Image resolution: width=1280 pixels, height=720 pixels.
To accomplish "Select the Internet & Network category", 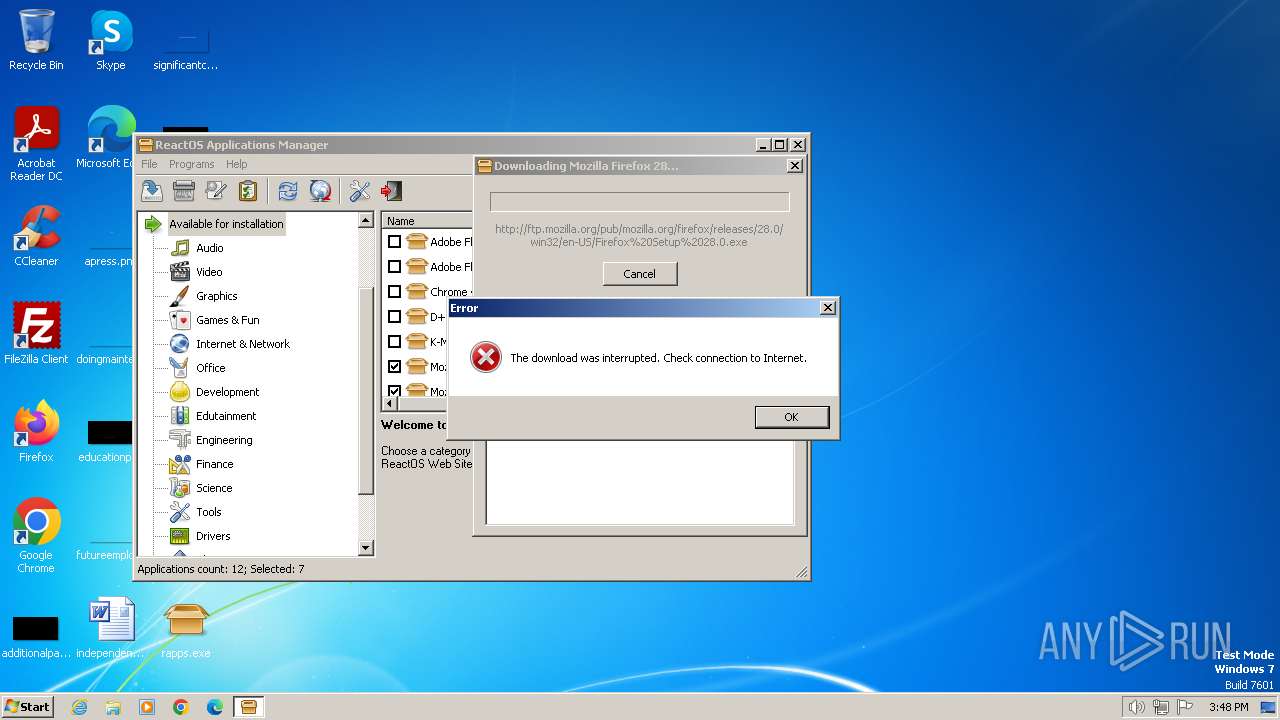I will (x=242, y=344).
